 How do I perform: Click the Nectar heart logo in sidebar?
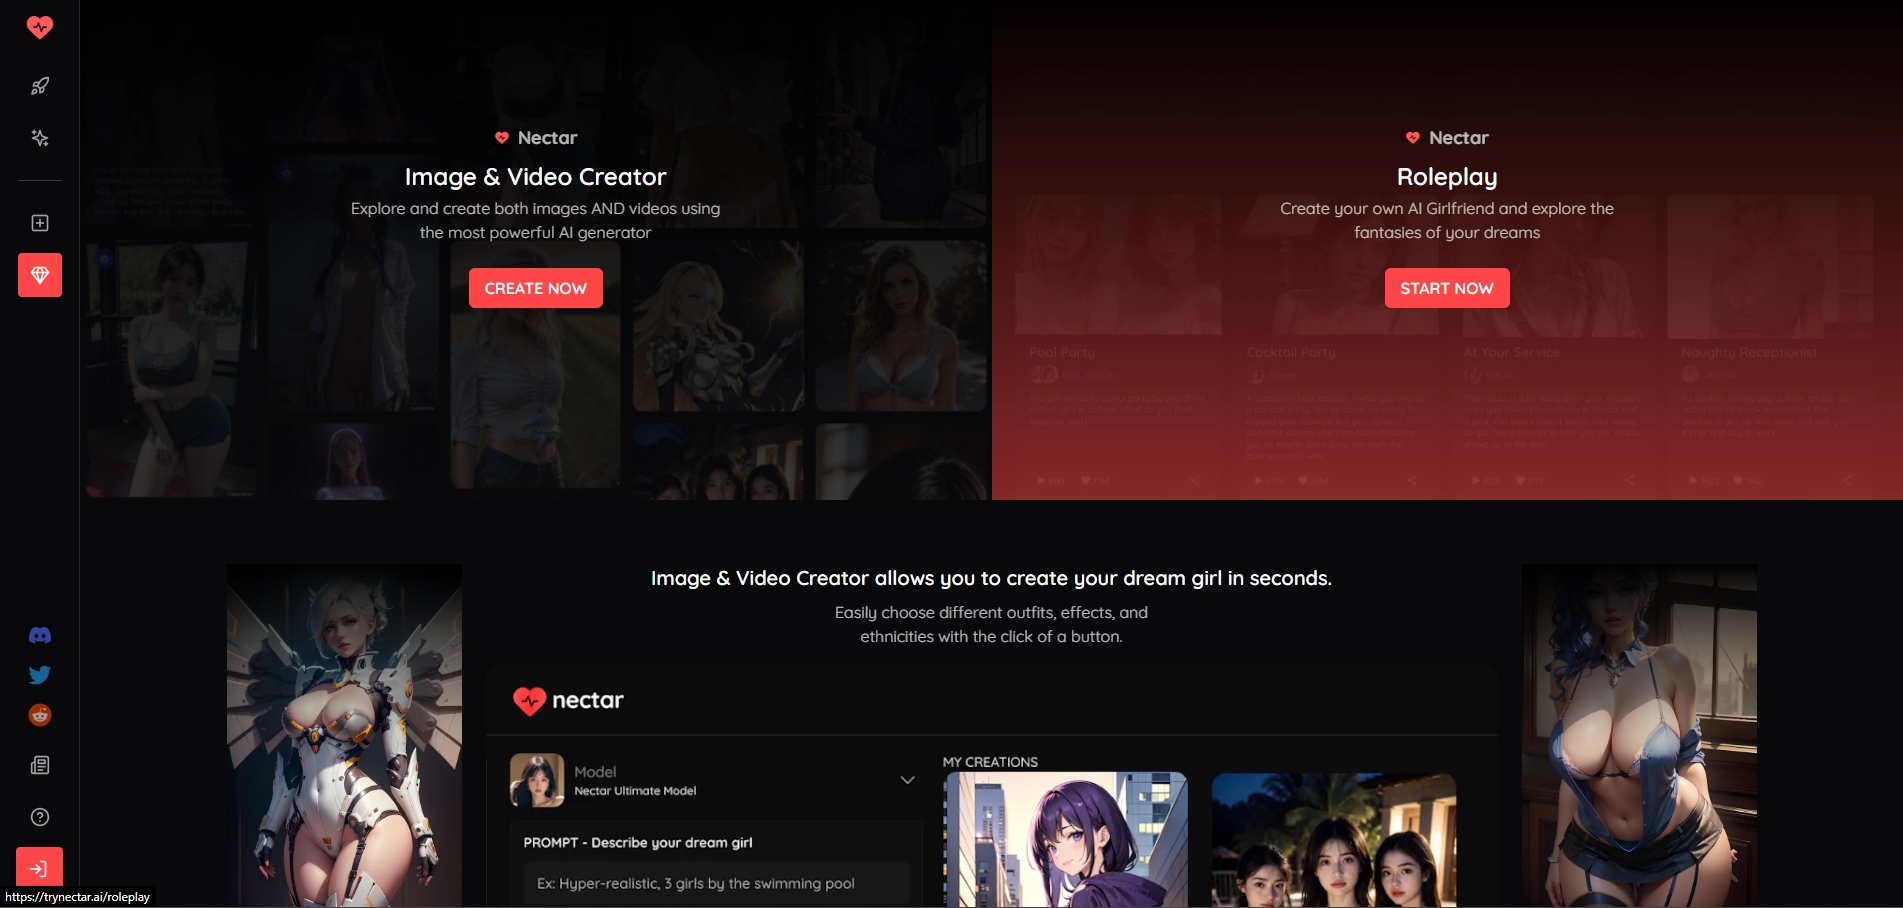40,27
